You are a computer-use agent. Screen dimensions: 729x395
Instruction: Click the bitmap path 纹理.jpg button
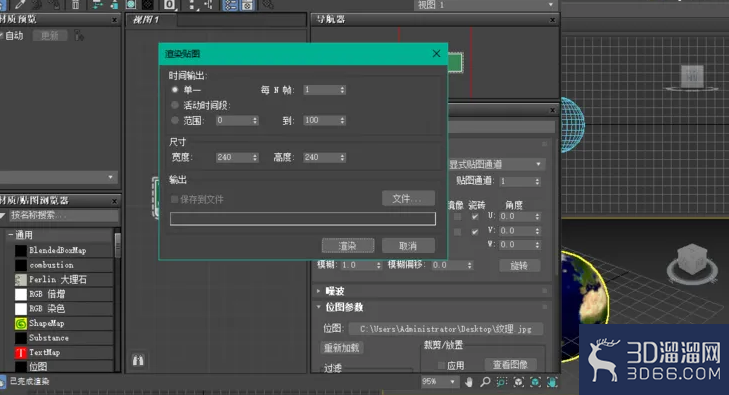[445, 329]
